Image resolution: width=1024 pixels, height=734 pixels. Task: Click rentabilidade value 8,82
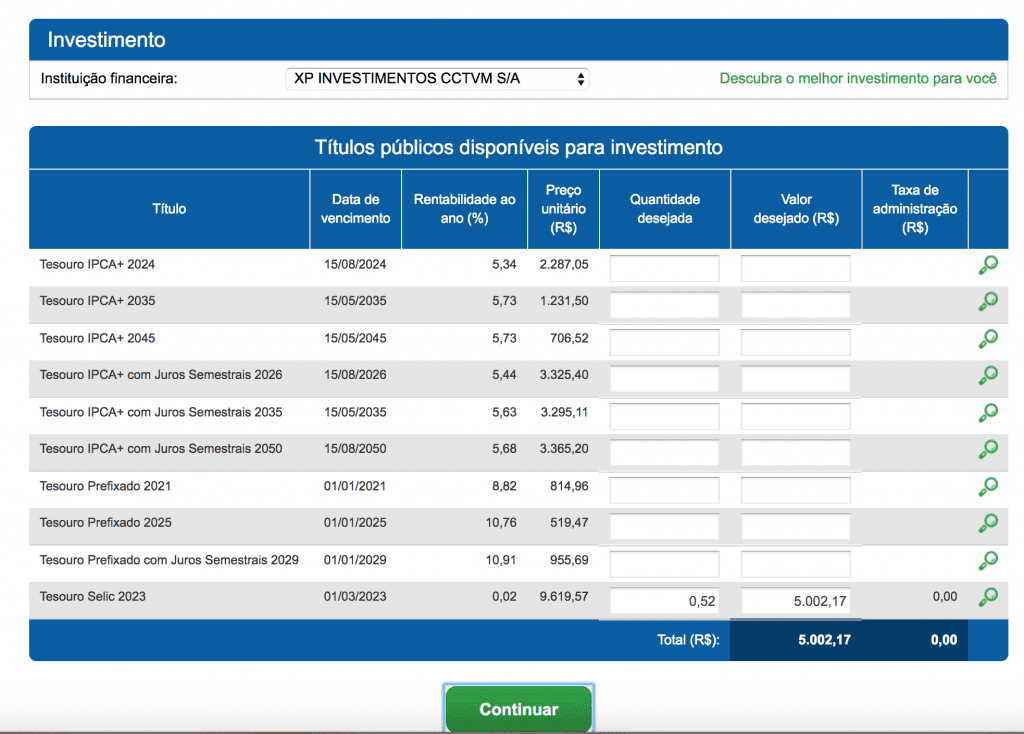click(x=504, y=486)
